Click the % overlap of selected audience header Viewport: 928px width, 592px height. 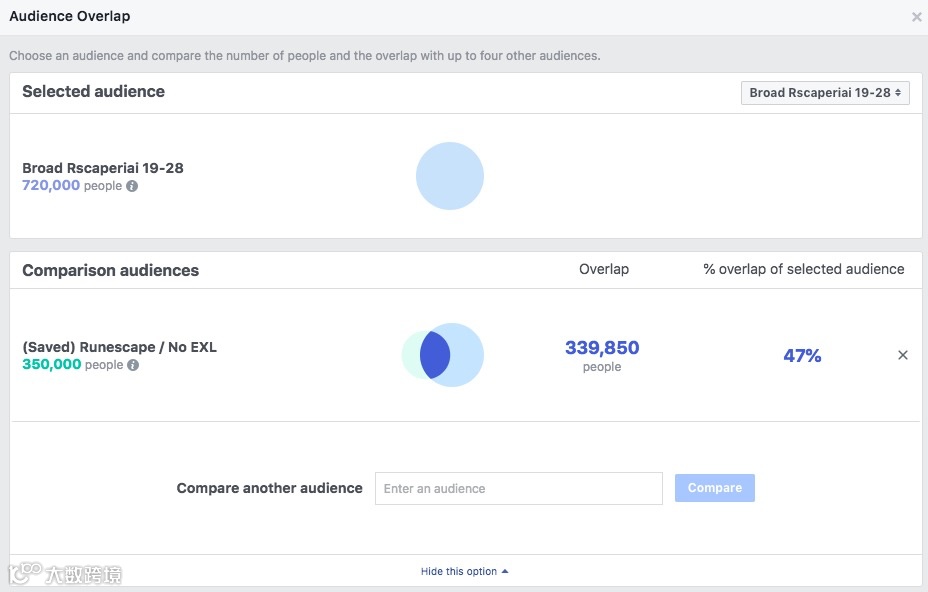(x=803, y=269)
